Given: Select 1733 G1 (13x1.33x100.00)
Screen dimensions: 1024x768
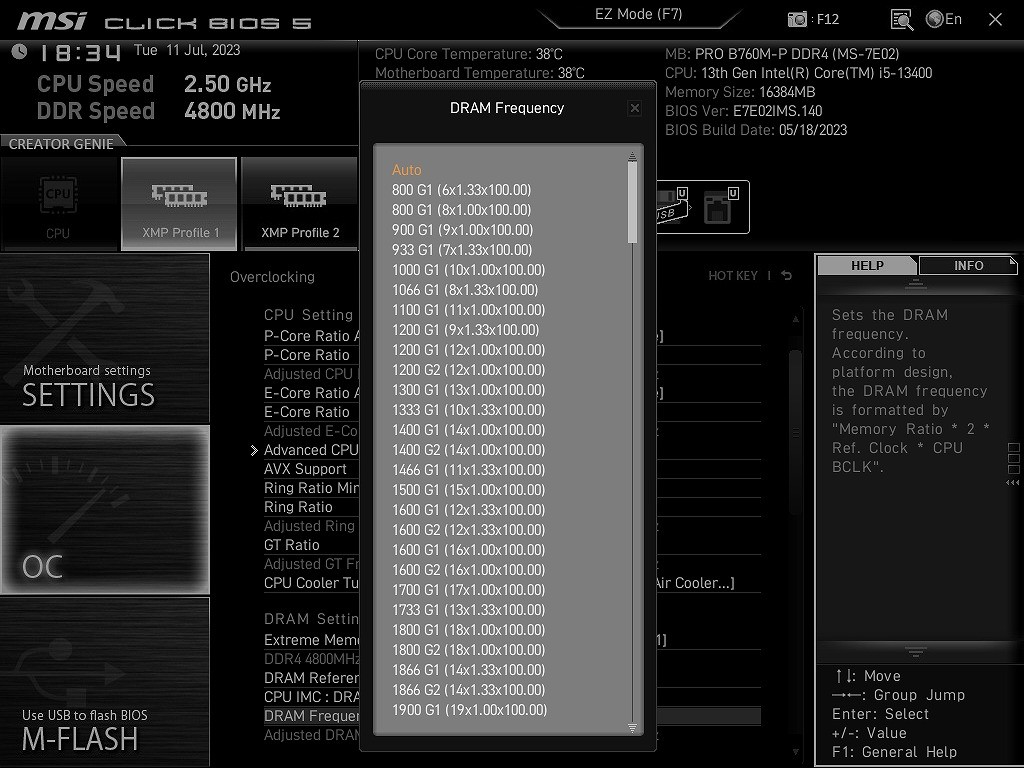Looking at the screenshot, I should pyautogui.click(x=468, y=610).
